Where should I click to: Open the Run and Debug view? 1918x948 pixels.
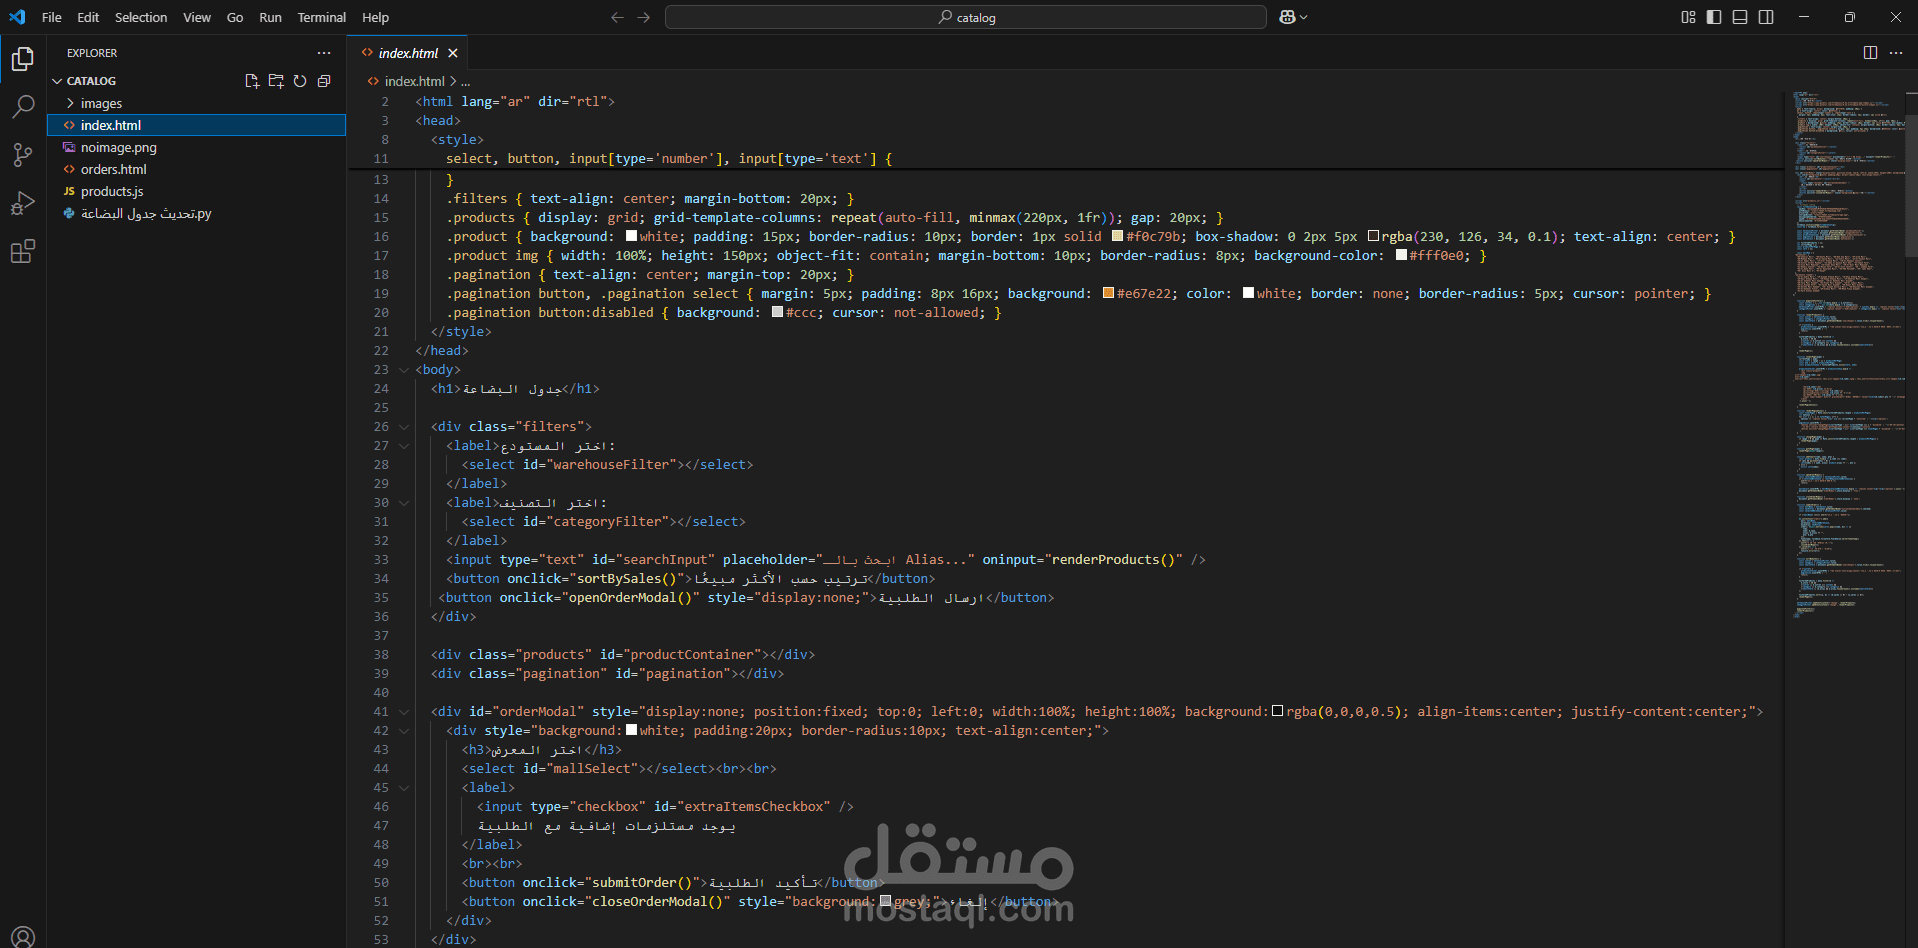click(x=23, y=203)
